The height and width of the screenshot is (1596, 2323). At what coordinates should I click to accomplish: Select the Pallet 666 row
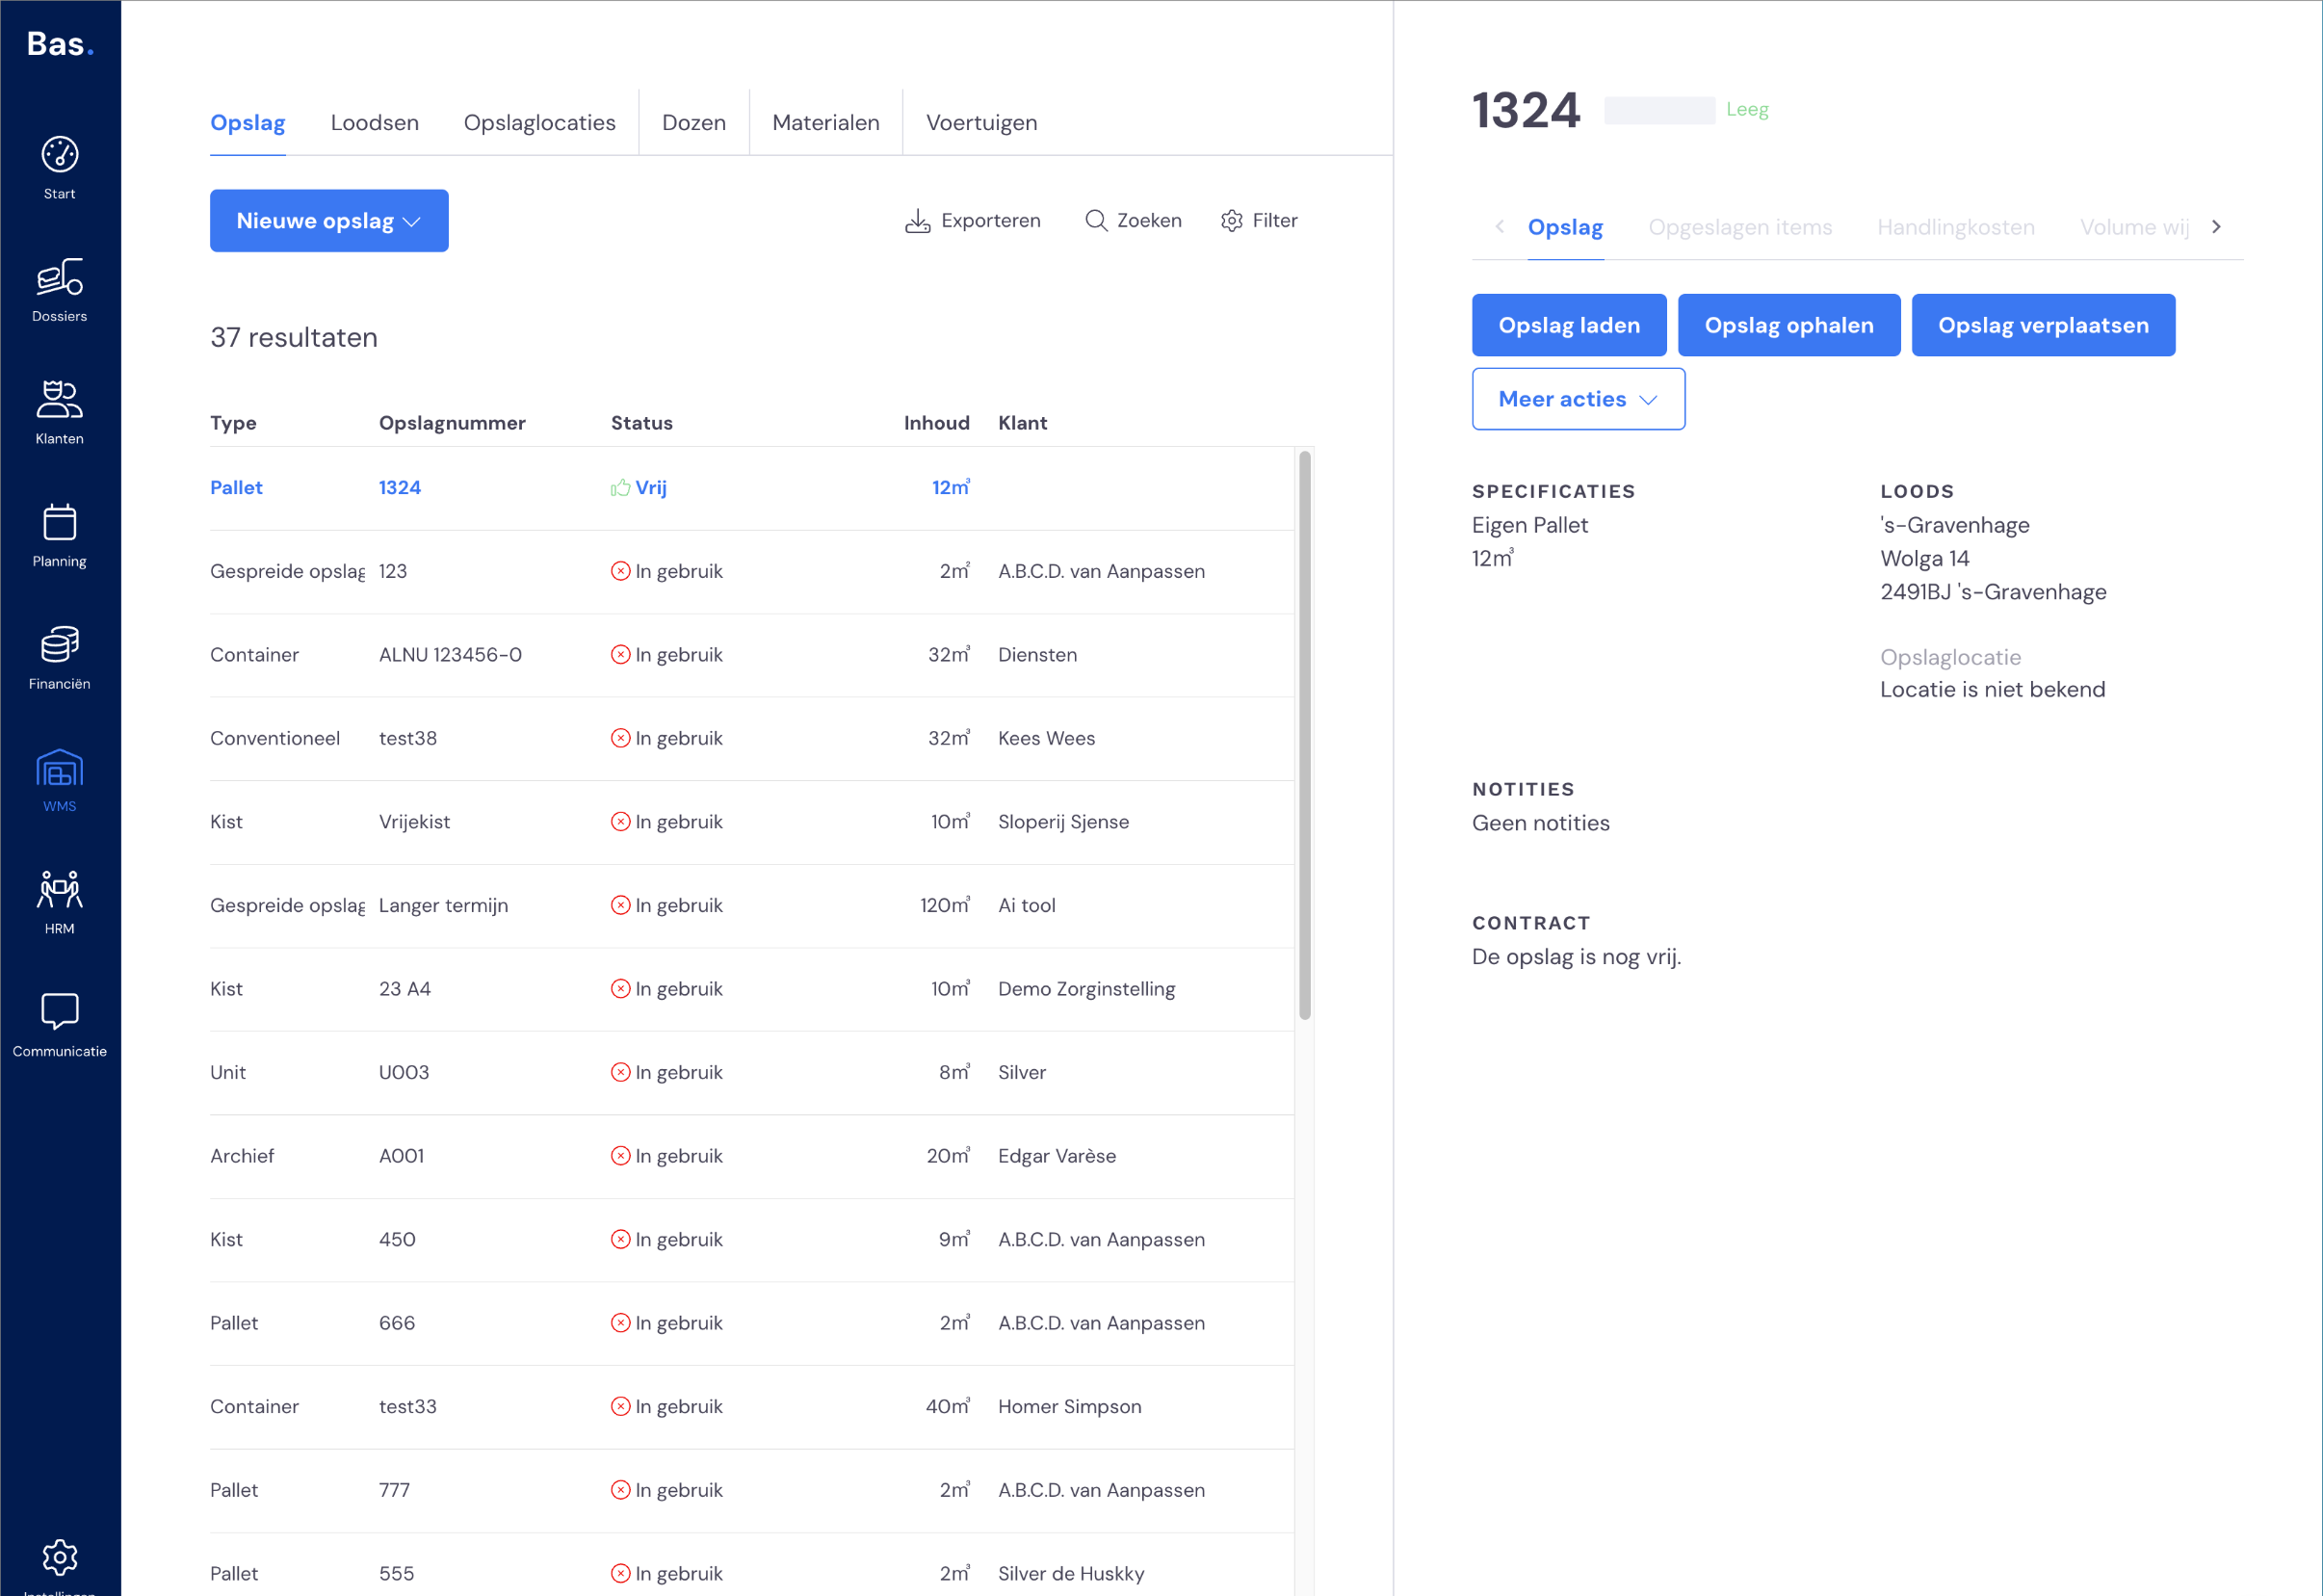click(x=752, y=1323)
